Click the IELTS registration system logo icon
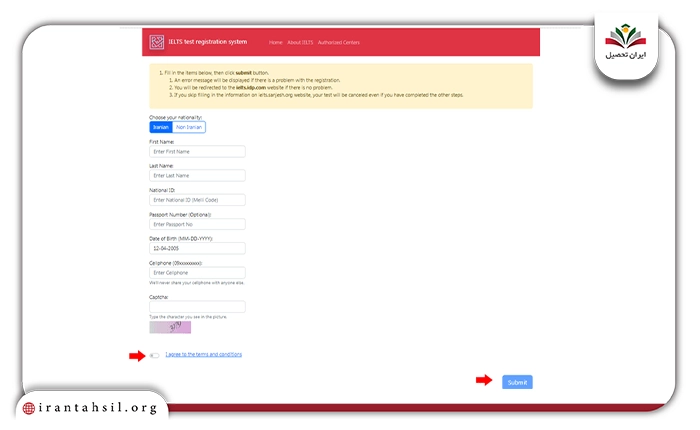Viewport: 700px width, 430px height. (156, 42)
